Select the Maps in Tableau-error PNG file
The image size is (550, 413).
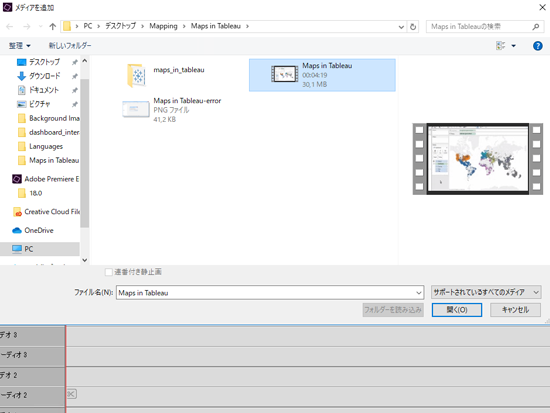172,110
